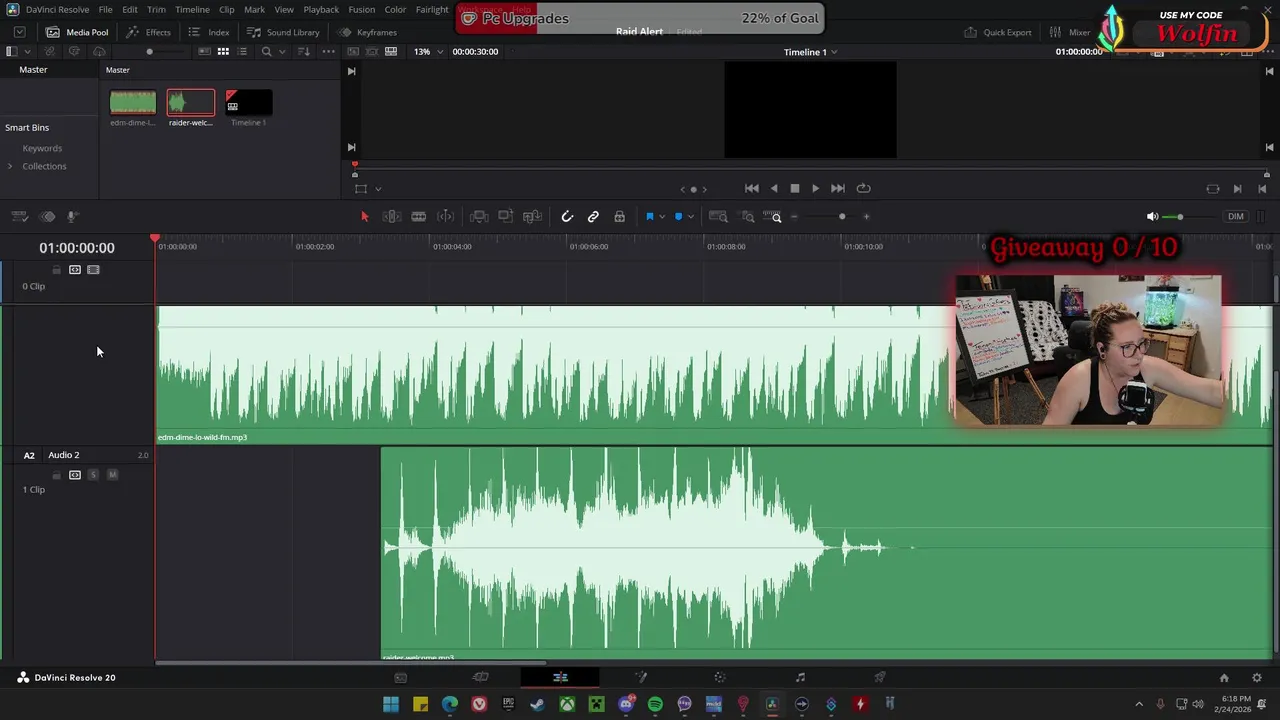Viewport: 1280px width, 720px height.
Task: Click the Quick Export button
Action: (997, 32)
